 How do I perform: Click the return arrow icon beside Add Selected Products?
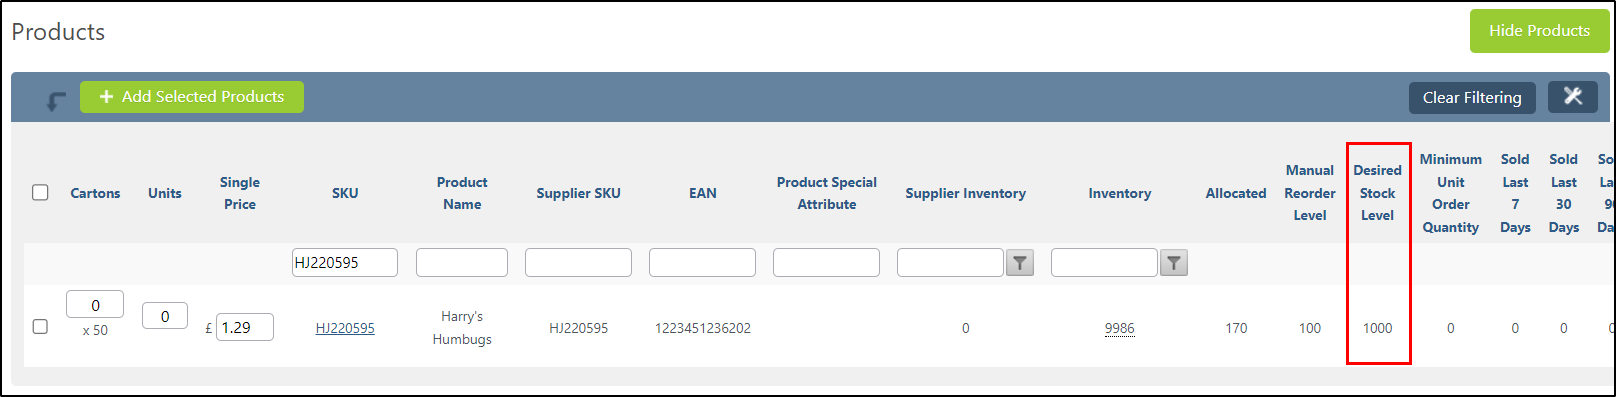point(56,100)
